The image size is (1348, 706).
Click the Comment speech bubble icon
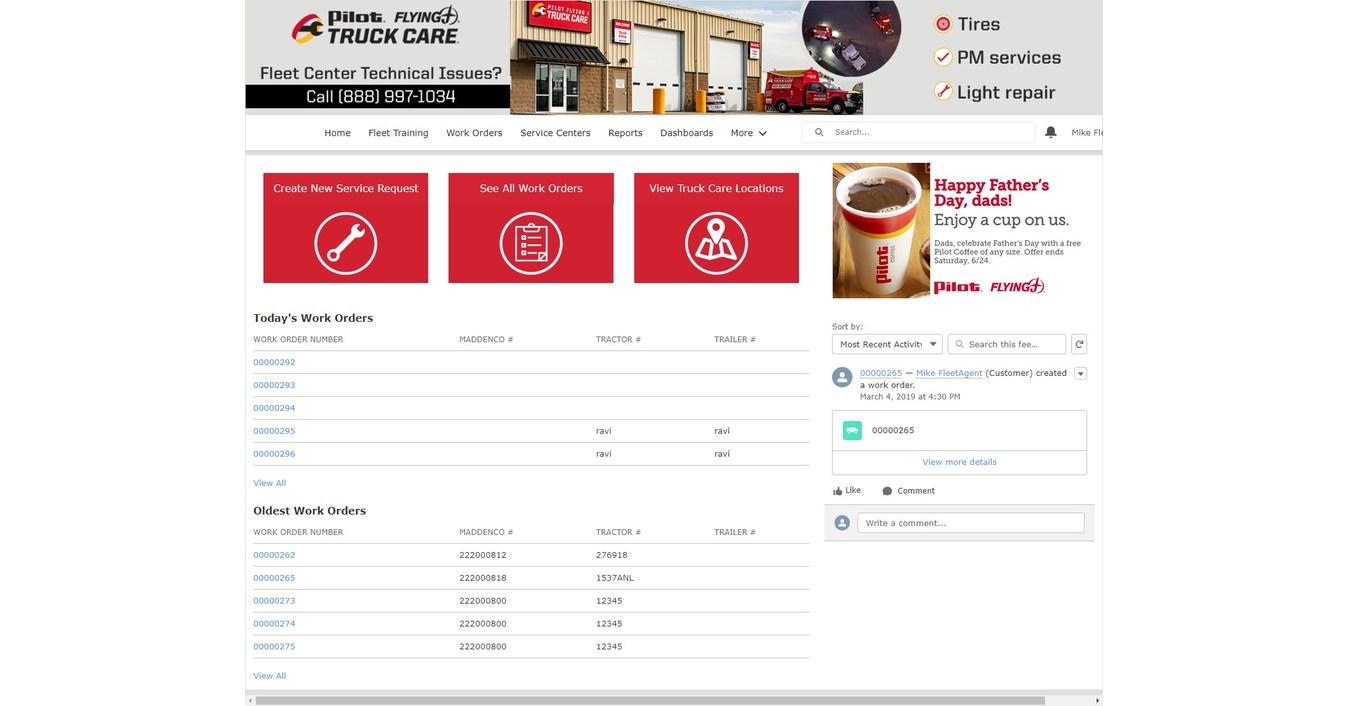(x=887, y=491)
